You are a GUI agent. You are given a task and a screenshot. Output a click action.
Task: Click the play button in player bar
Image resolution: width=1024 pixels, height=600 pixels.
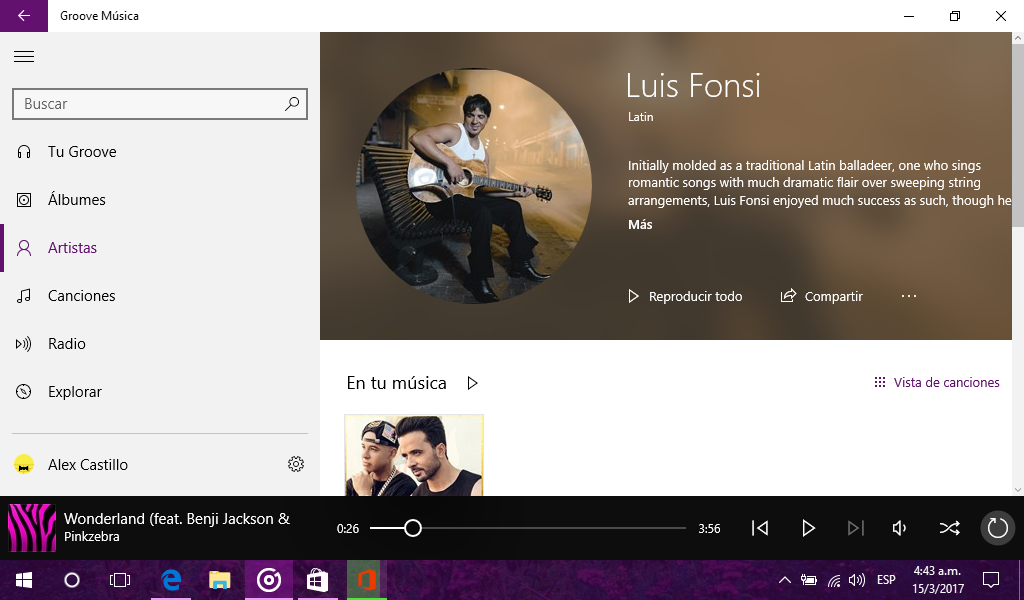click(x=808, y=528)
